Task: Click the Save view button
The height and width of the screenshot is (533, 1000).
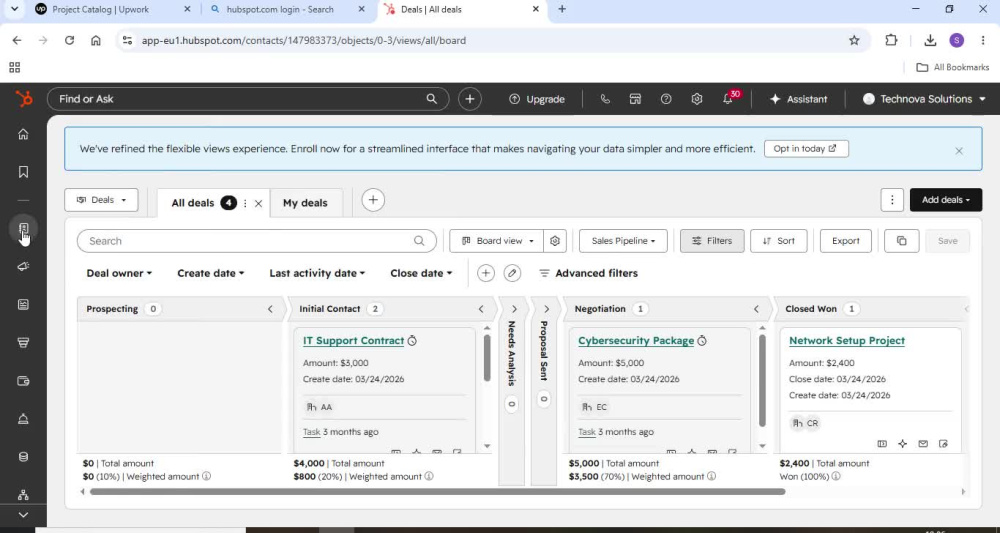Action: [947, 241]
